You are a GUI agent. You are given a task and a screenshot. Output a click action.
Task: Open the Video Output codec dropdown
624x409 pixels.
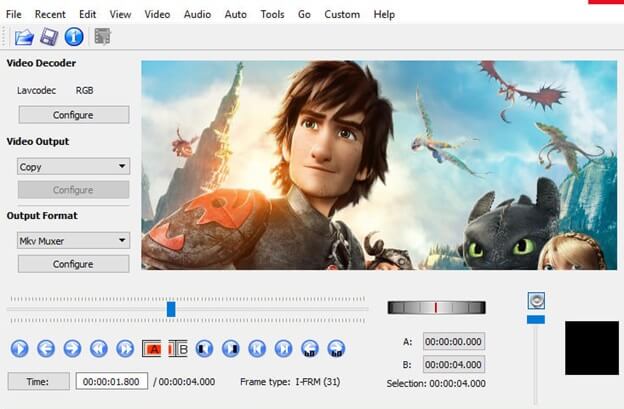coord(73,166)
